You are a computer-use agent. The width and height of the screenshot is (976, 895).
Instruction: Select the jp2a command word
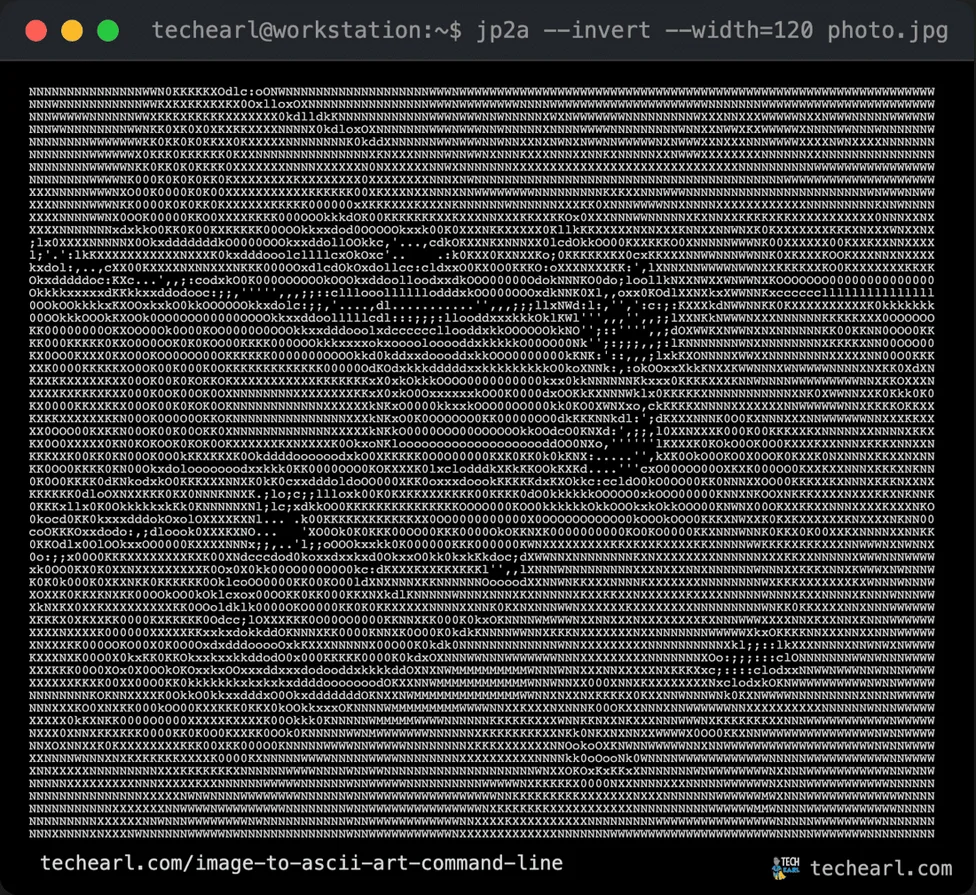click(x=502, y=30)
